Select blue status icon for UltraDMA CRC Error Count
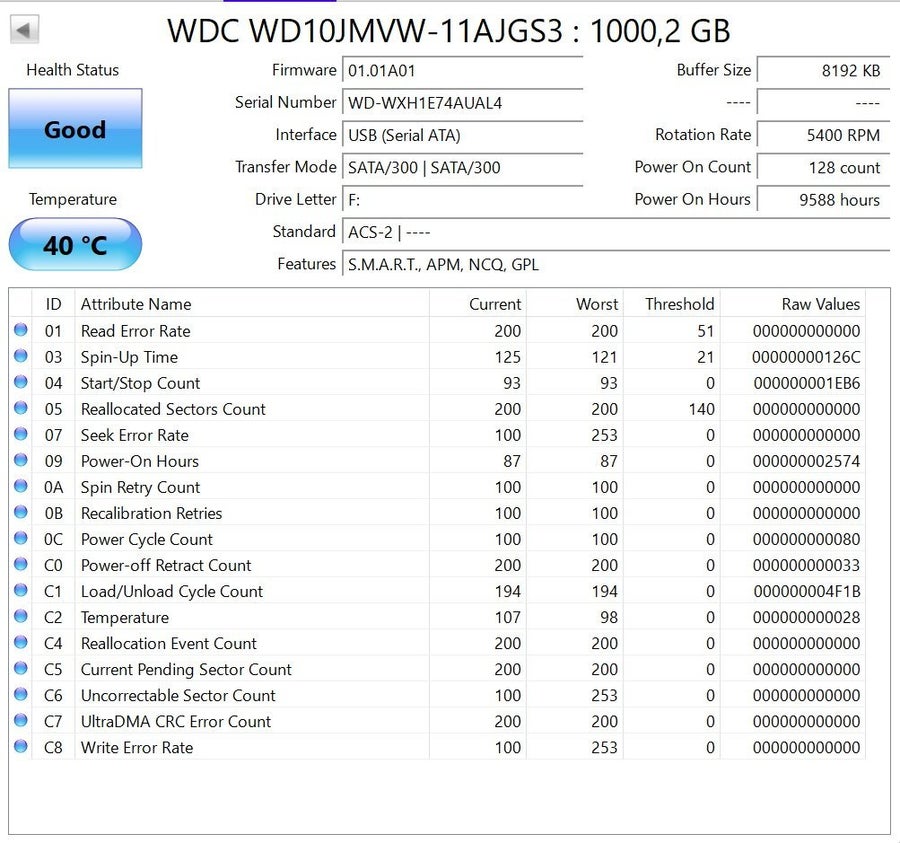Screen dimensions: 900x843 click(x=21, y=720)
